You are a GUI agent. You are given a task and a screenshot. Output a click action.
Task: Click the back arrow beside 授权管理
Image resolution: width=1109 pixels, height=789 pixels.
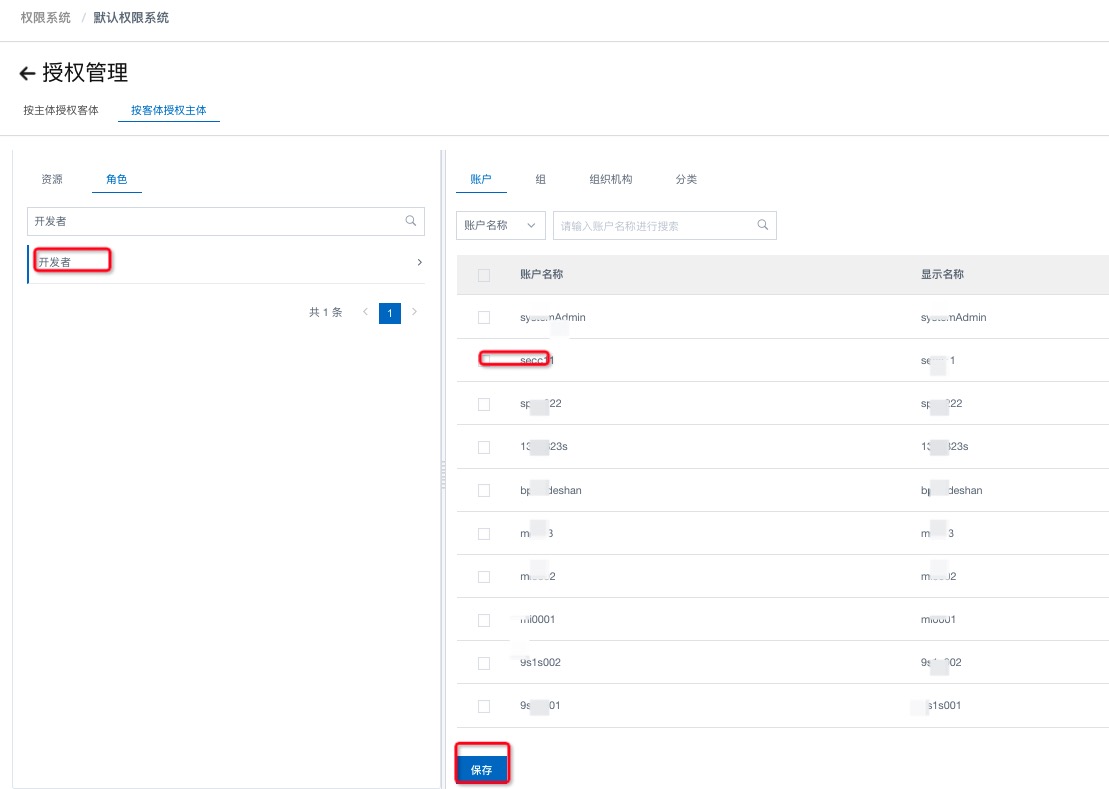click(x=27, y=74)
